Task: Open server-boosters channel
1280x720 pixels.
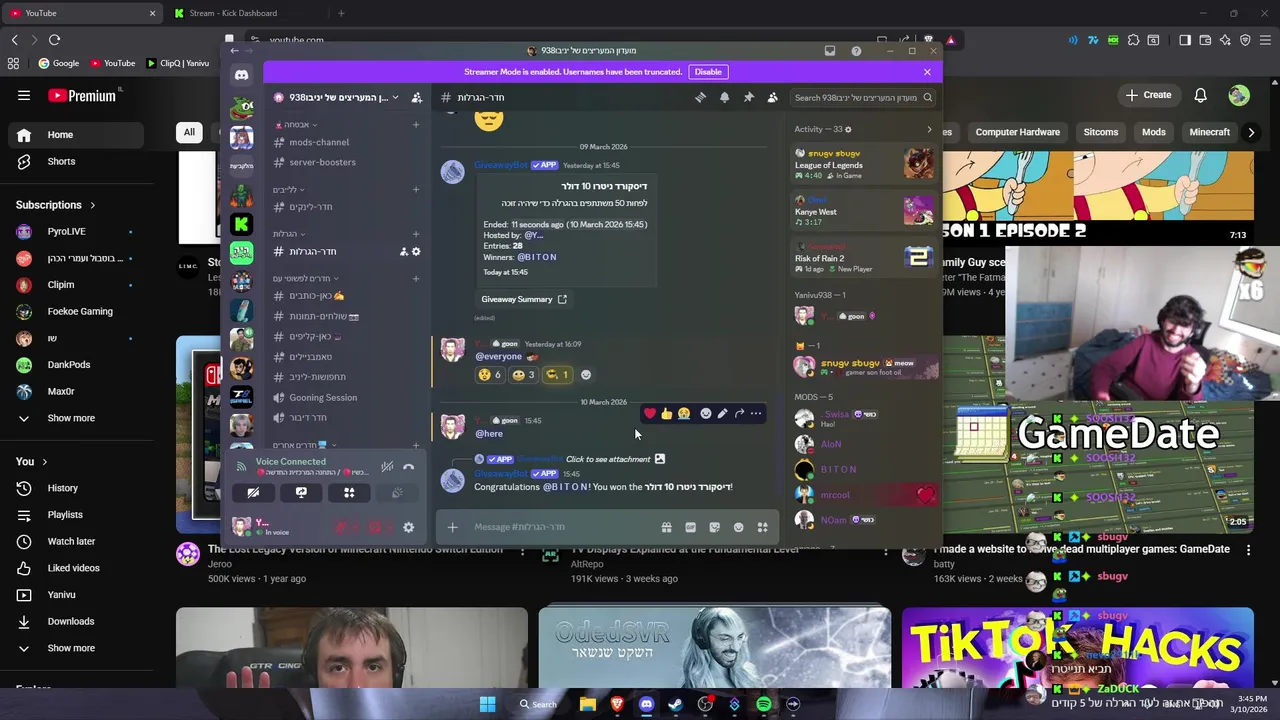Action: [346, 162]
